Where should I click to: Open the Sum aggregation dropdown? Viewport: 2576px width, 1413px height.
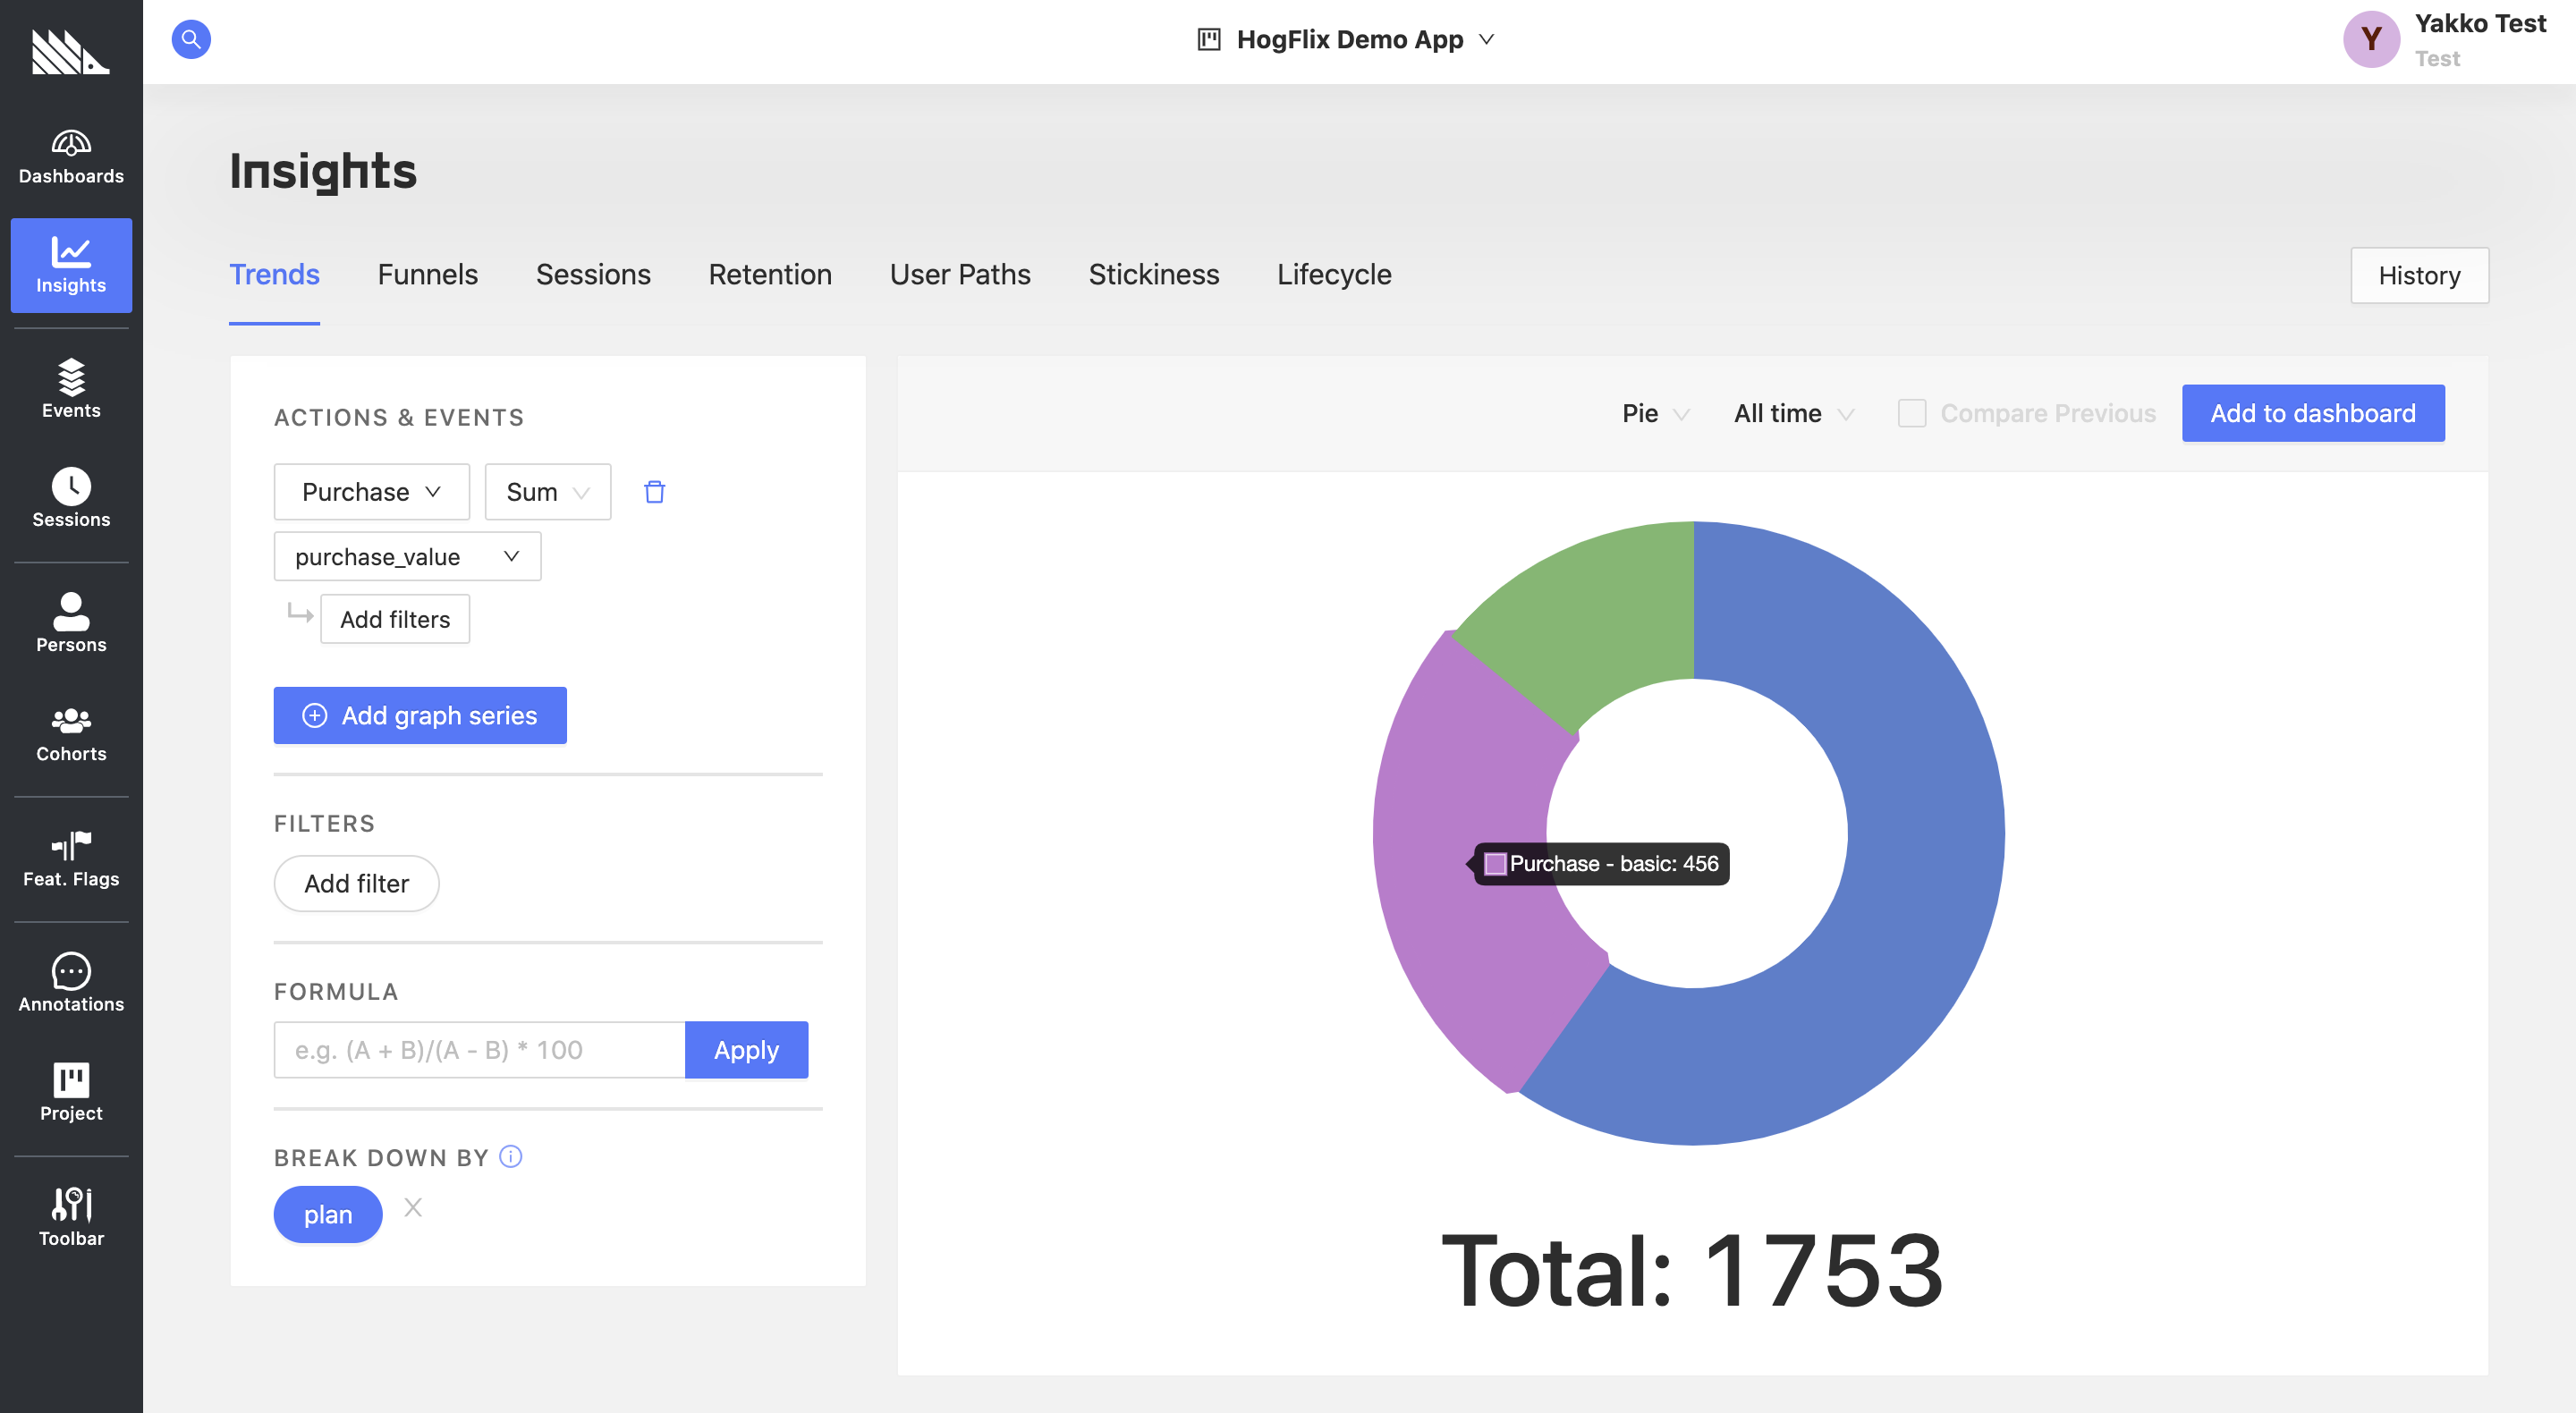click(547, 491)
